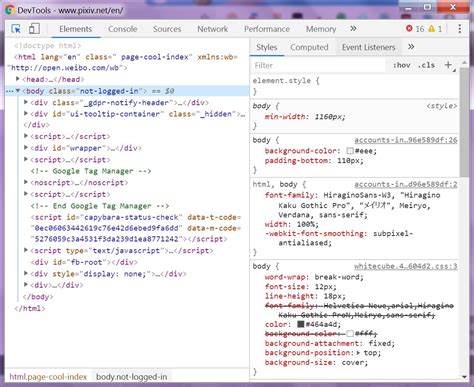Open the accounts-in..96e589df:26 stylesheet link
474x387 pixels.
406,140
